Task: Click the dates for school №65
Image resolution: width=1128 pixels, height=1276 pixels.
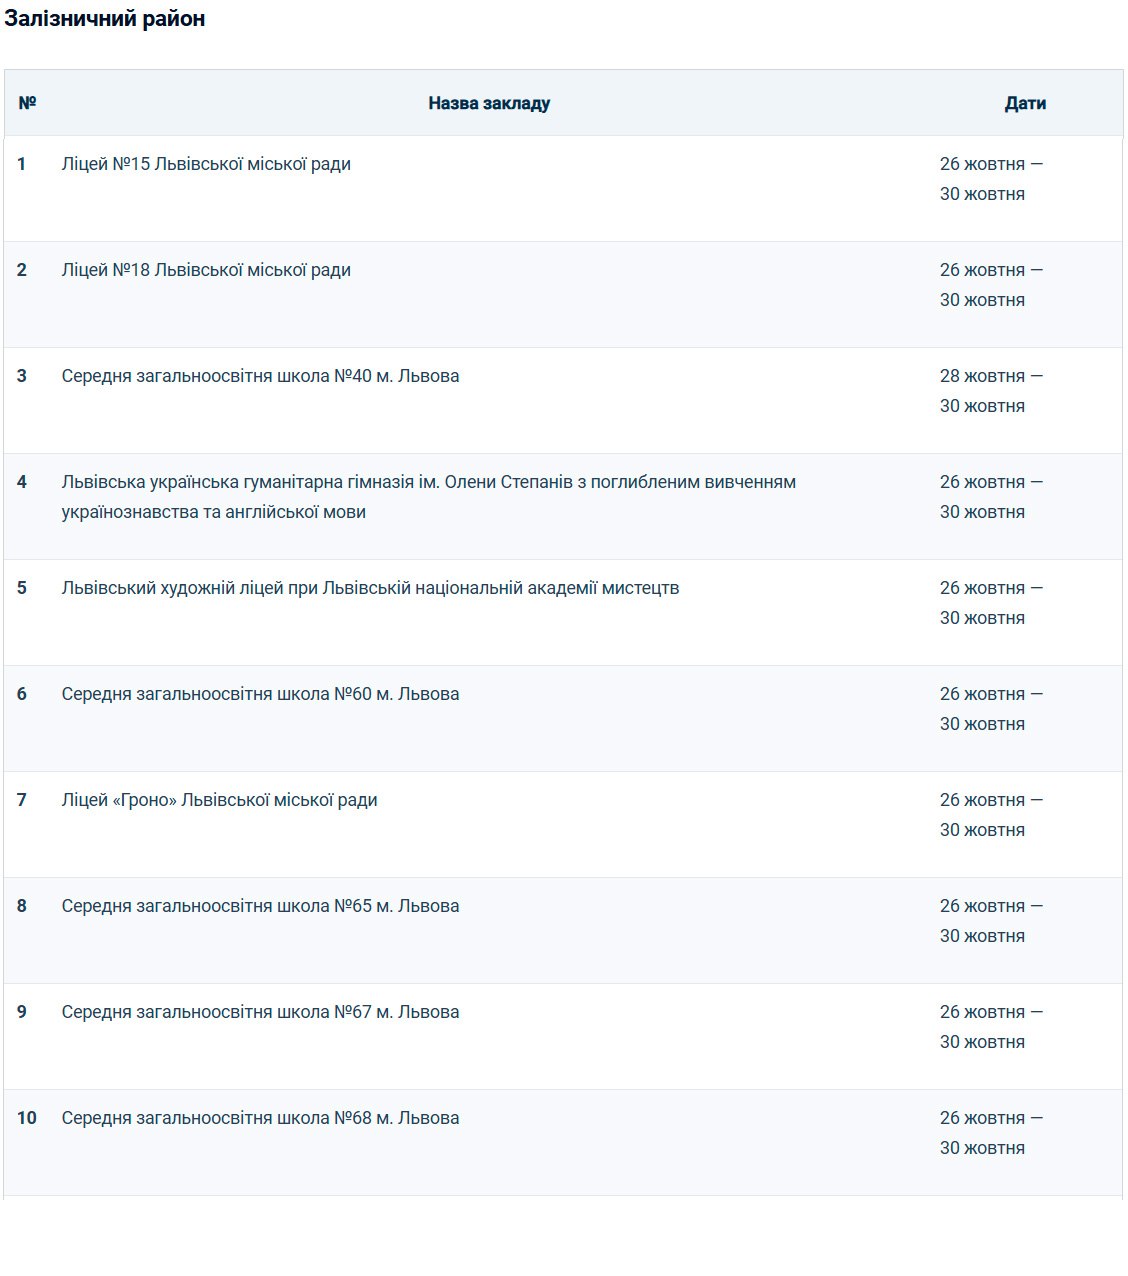Action: (x=991, y=921)
